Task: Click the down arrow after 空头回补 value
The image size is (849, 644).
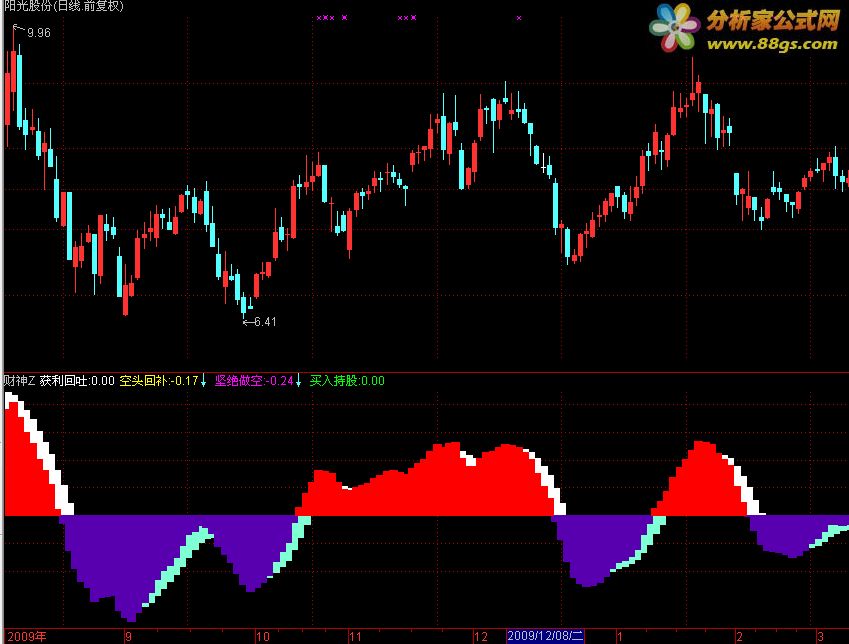Action: click(204, 381)
